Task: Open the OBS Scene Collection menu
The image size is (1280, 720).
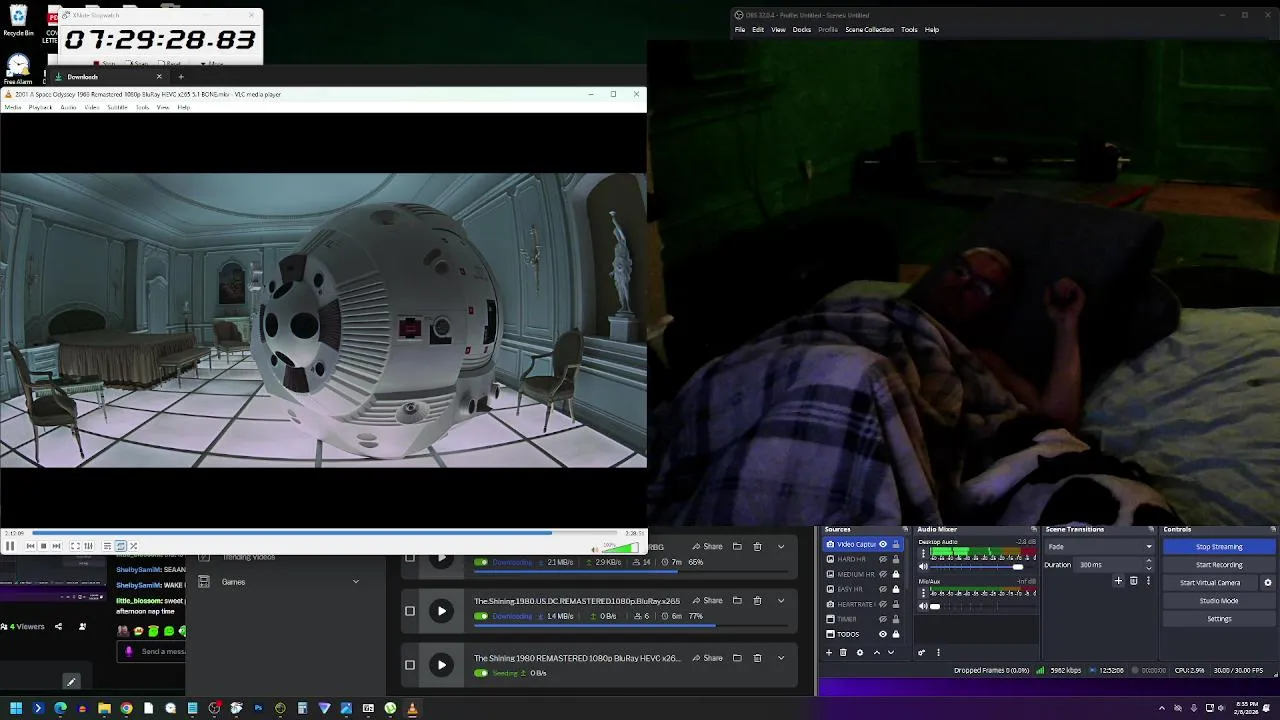Action: pyautogui.click(x=869, y=29)
